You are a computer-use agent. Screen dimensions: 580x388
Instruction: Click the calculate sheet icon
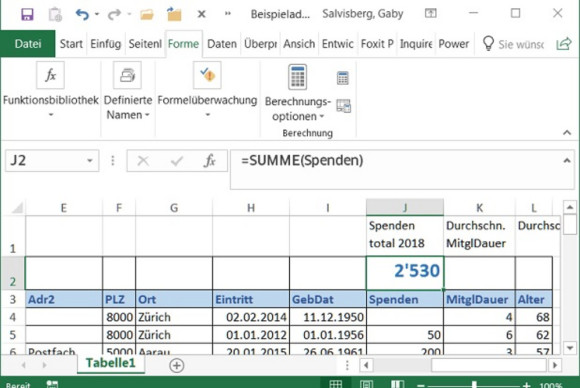coord(343,106)
